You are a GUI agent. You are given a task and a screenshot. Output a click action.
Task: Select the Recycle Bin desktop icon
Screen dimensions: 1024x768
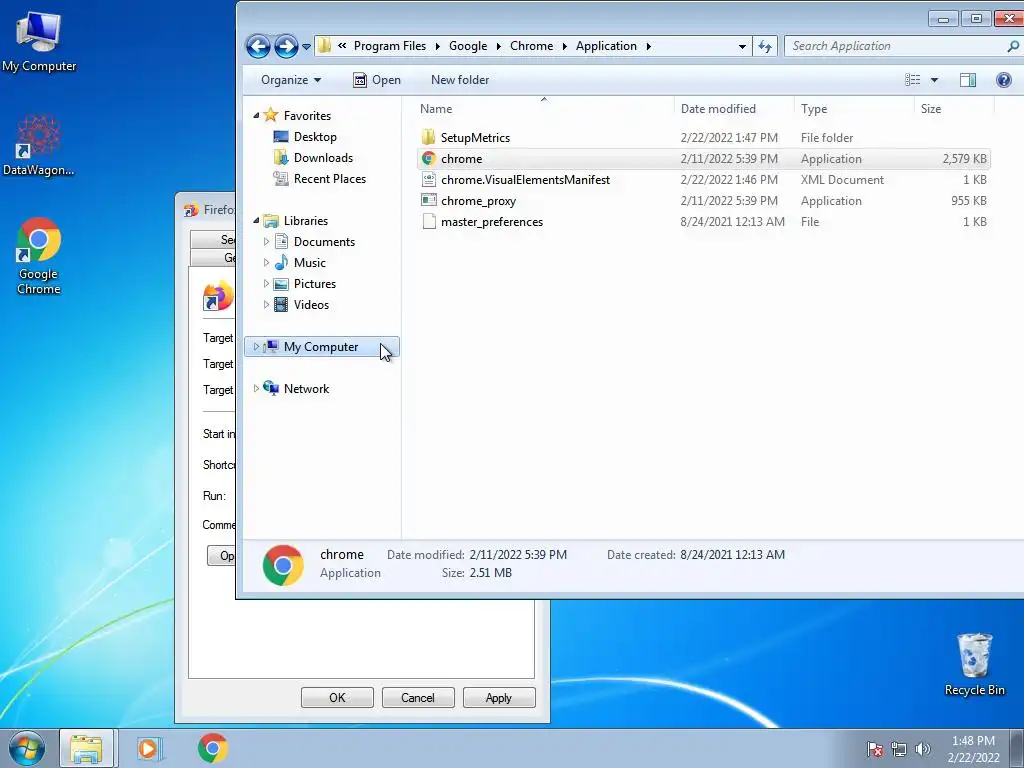point(974,664)
